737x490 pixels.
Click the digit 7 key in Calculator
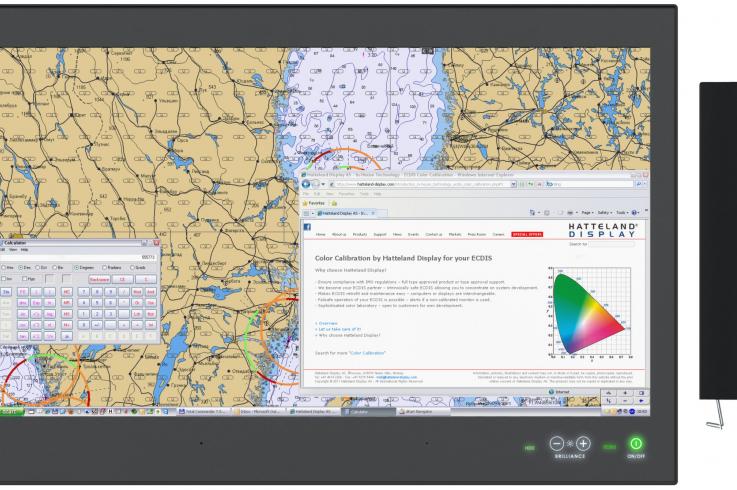(x=84, y=292)
